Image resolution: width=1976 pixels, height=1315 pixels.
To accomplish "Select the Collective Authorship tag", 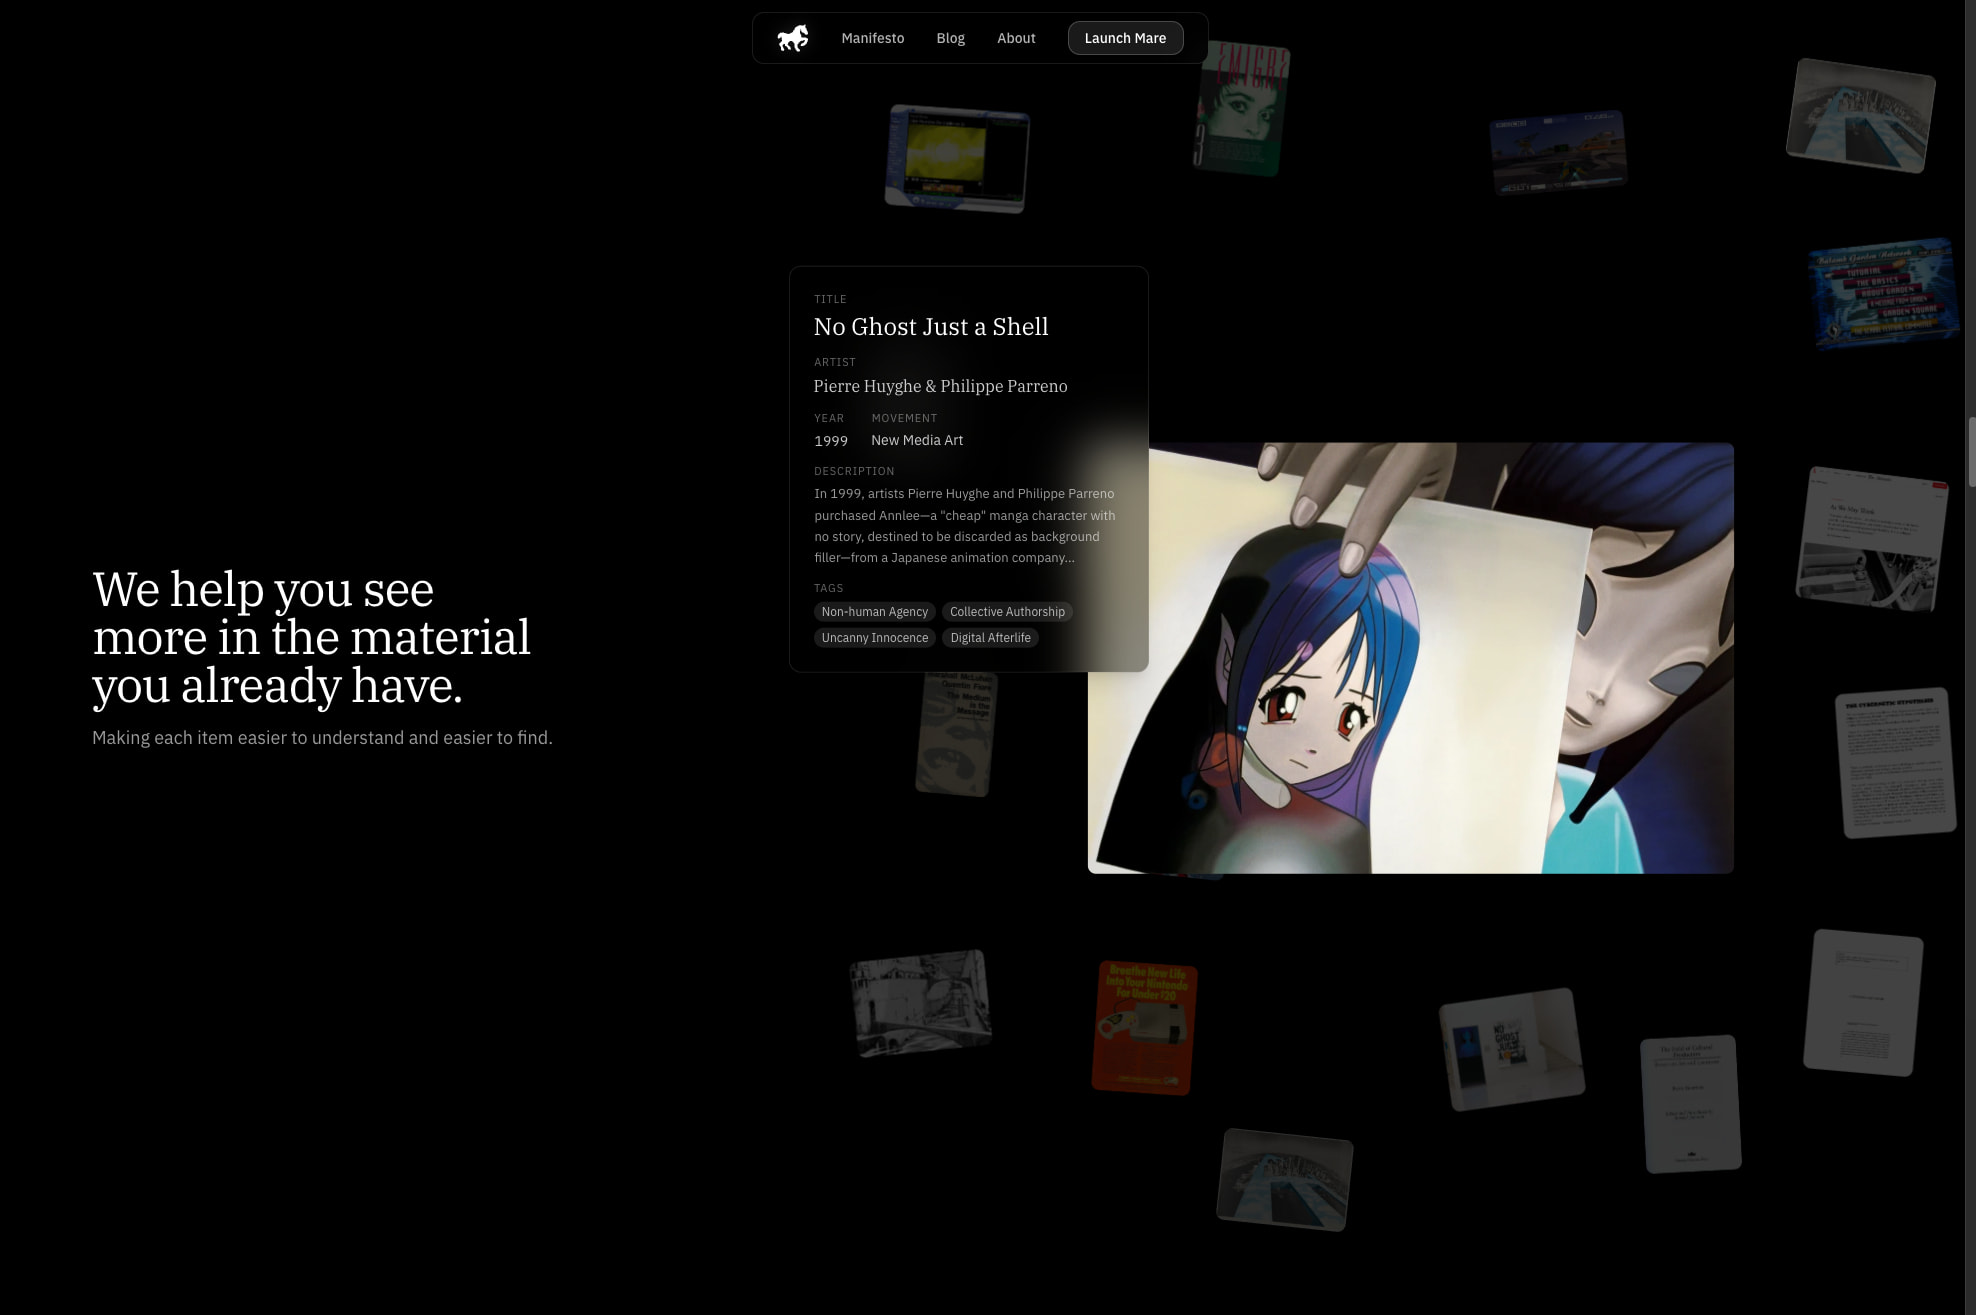I will pos(1007,612).
